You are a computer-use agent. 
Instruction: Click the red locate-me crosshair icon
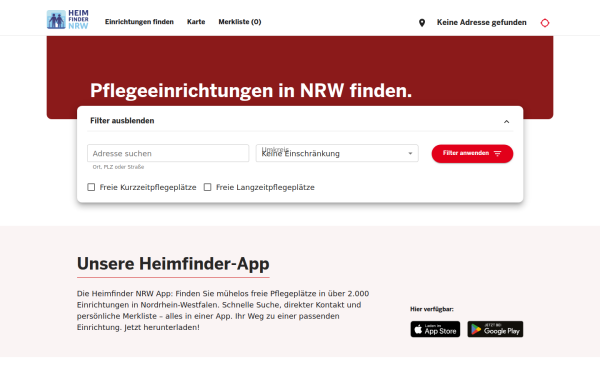coord(545,23)
